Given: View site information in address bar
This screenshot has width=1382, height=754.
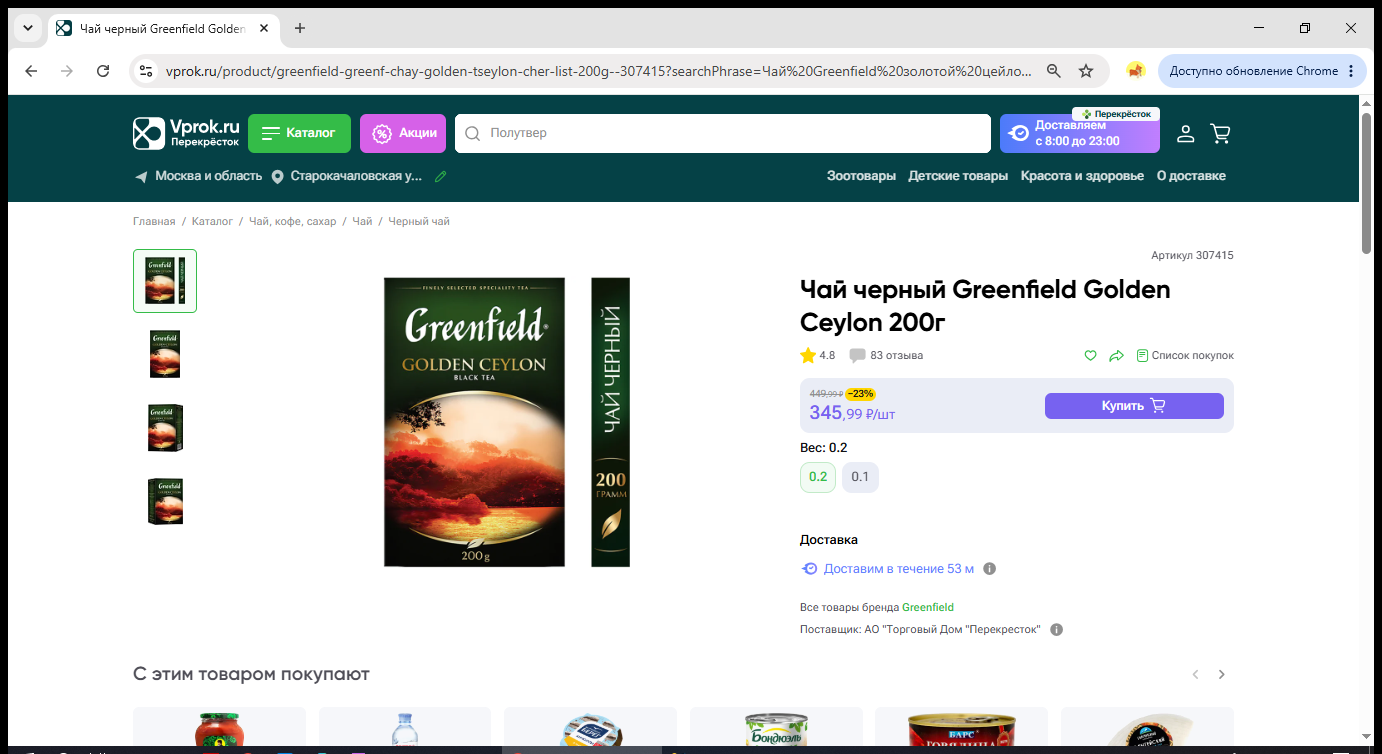Looking at the screenshot, I should pyautogui.click(x=146, y=71).
